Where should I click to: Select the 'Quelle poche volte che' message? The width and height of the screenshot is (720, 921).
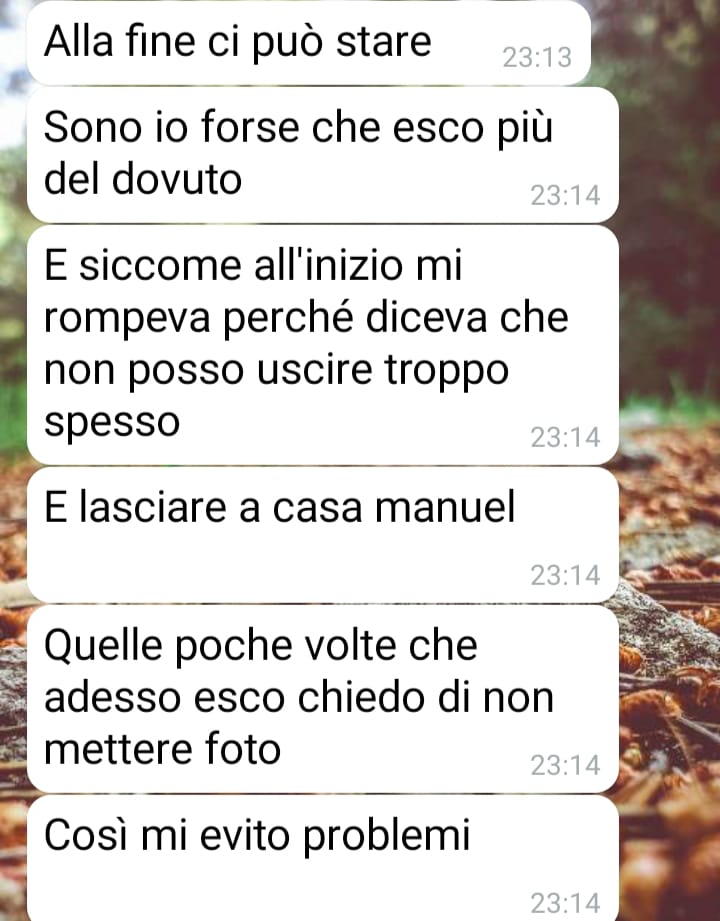[322, 700]
